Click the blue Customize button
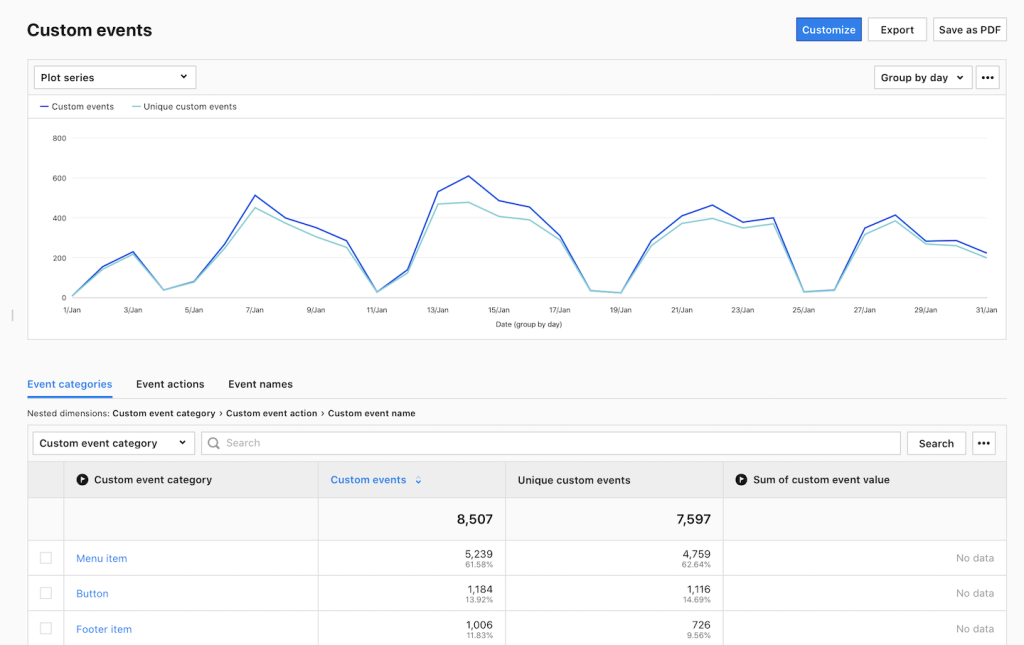The height and width of the screenshot is (645, 1024). pyautogui.click(x=829, y=29)
